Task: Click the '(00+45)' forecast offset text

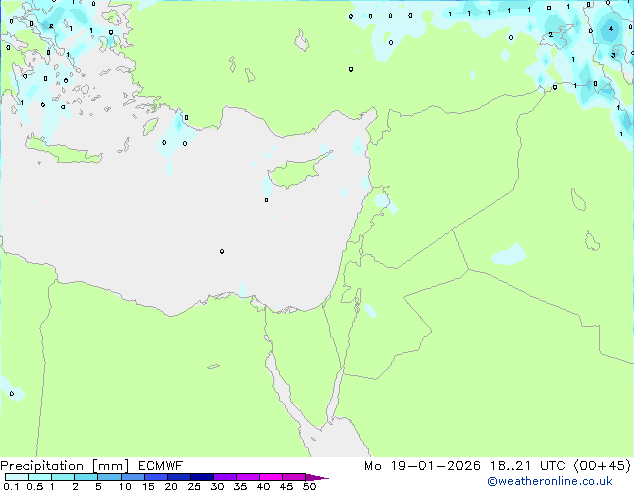Action: (x=602, y=466)
